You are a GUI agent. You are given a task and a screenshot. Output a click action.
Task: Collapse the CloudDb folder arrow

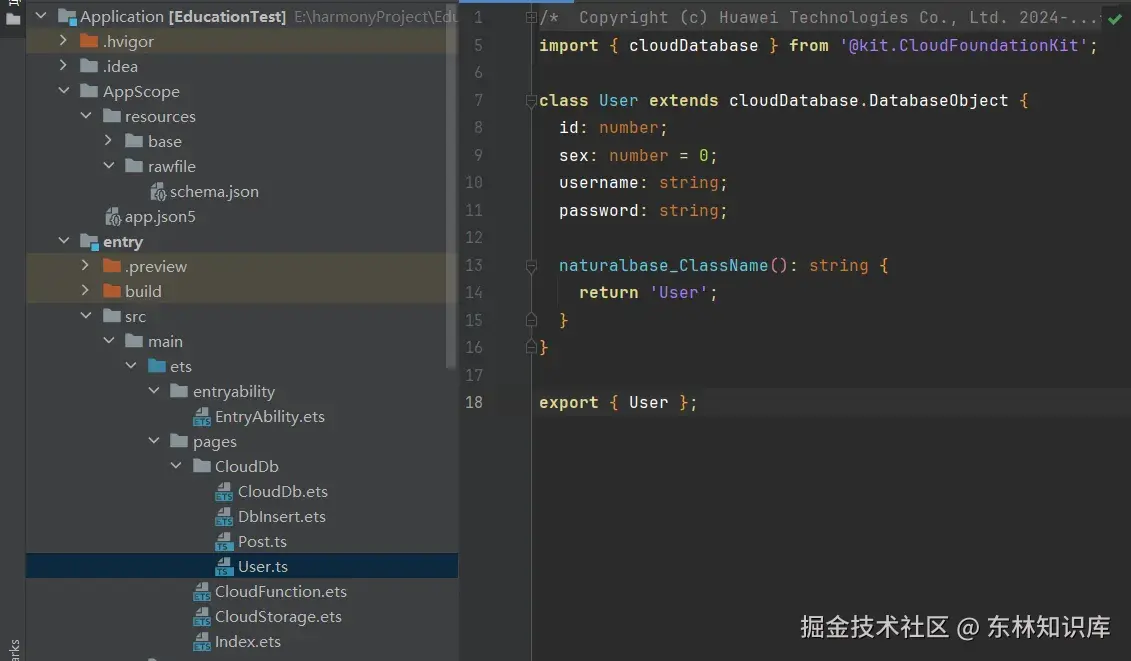click(x=176, y=466)
